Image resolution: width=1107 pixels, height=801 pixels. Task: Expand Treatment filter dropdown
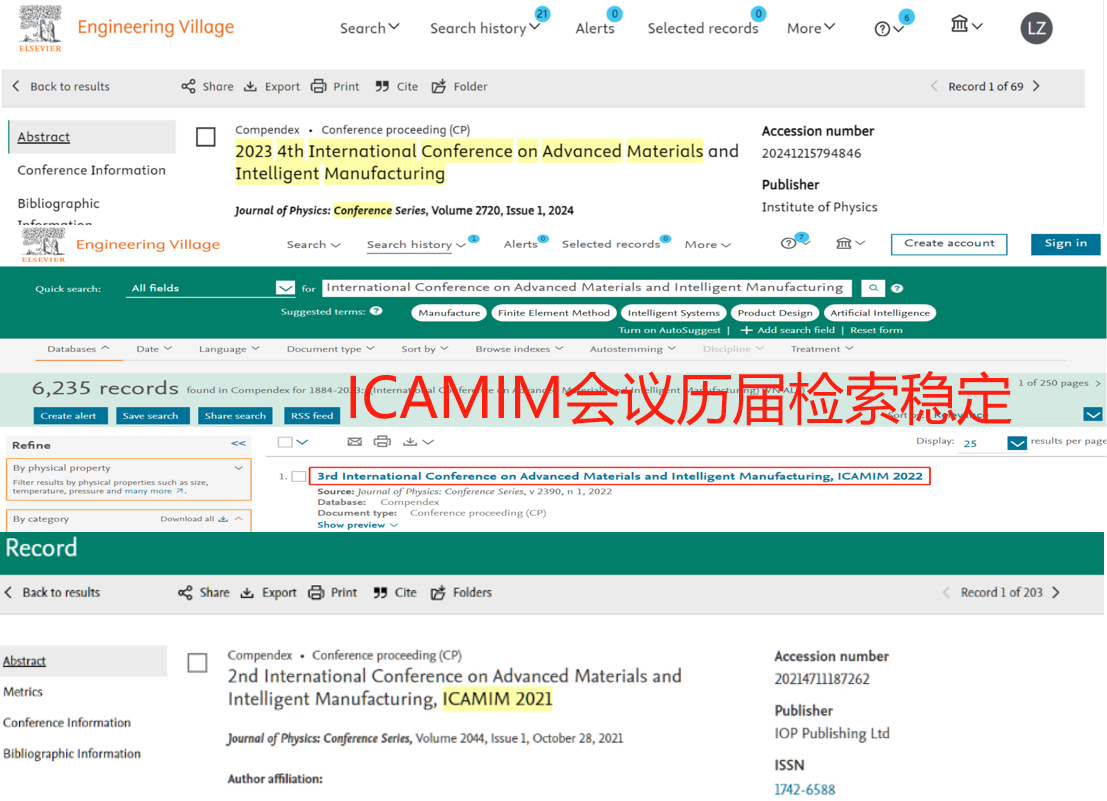point(822,349)
